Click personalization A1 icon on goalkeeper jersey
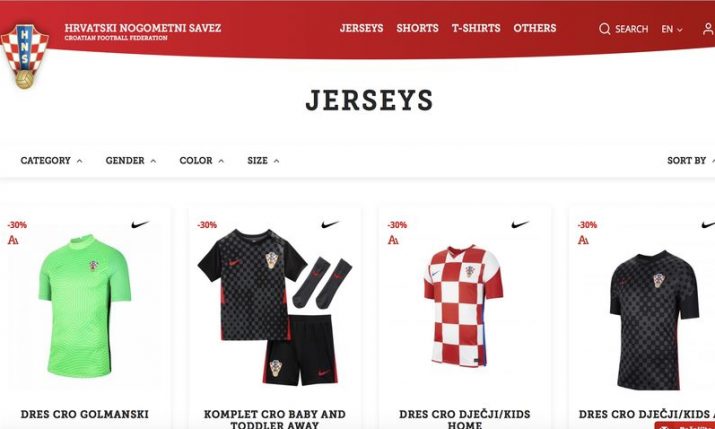Viewport: 715px width, 429px height. [13, 240]
